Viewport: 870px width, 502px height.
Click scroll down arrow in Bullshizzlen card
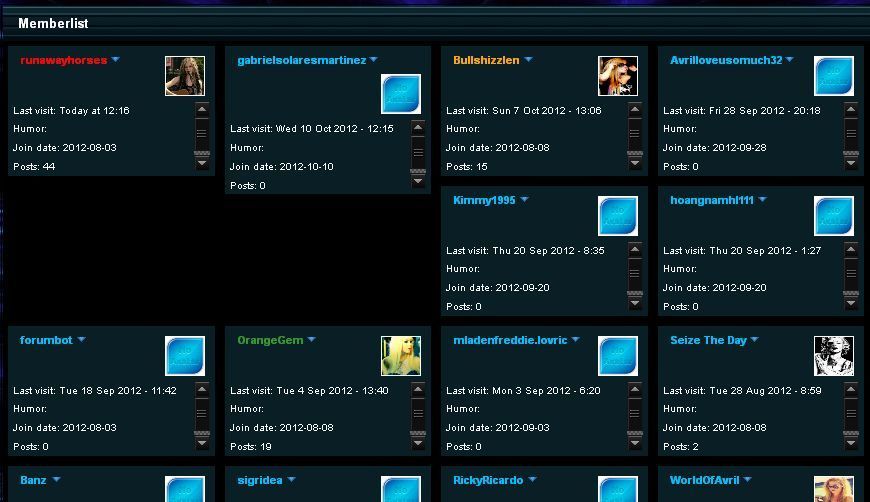coord(635,164)
